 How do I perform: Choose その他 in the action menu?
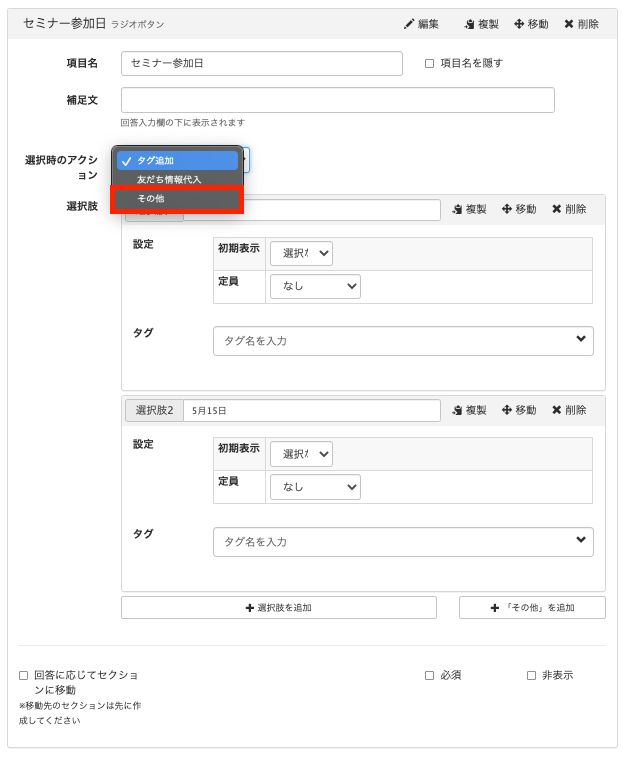(177, 199)
